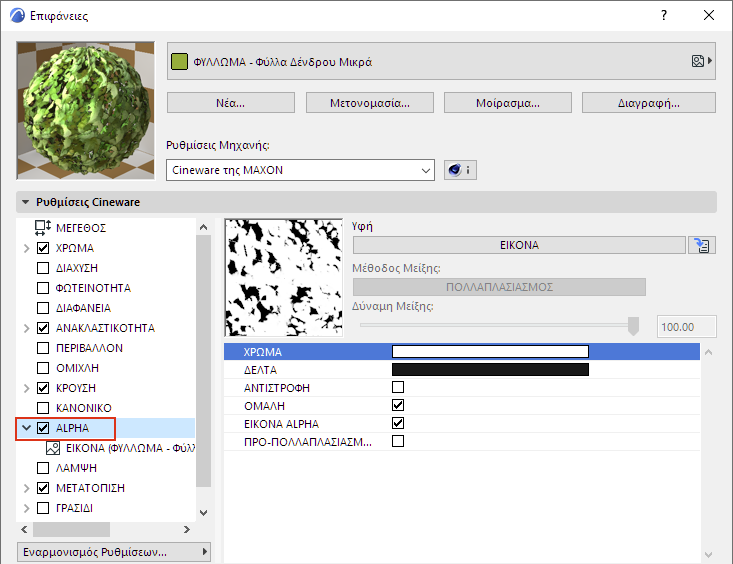Enable the ΦΩΤΕΙΝΟΤΗΤΑ channel checkbox
The image size is (733, 564).
43,288
